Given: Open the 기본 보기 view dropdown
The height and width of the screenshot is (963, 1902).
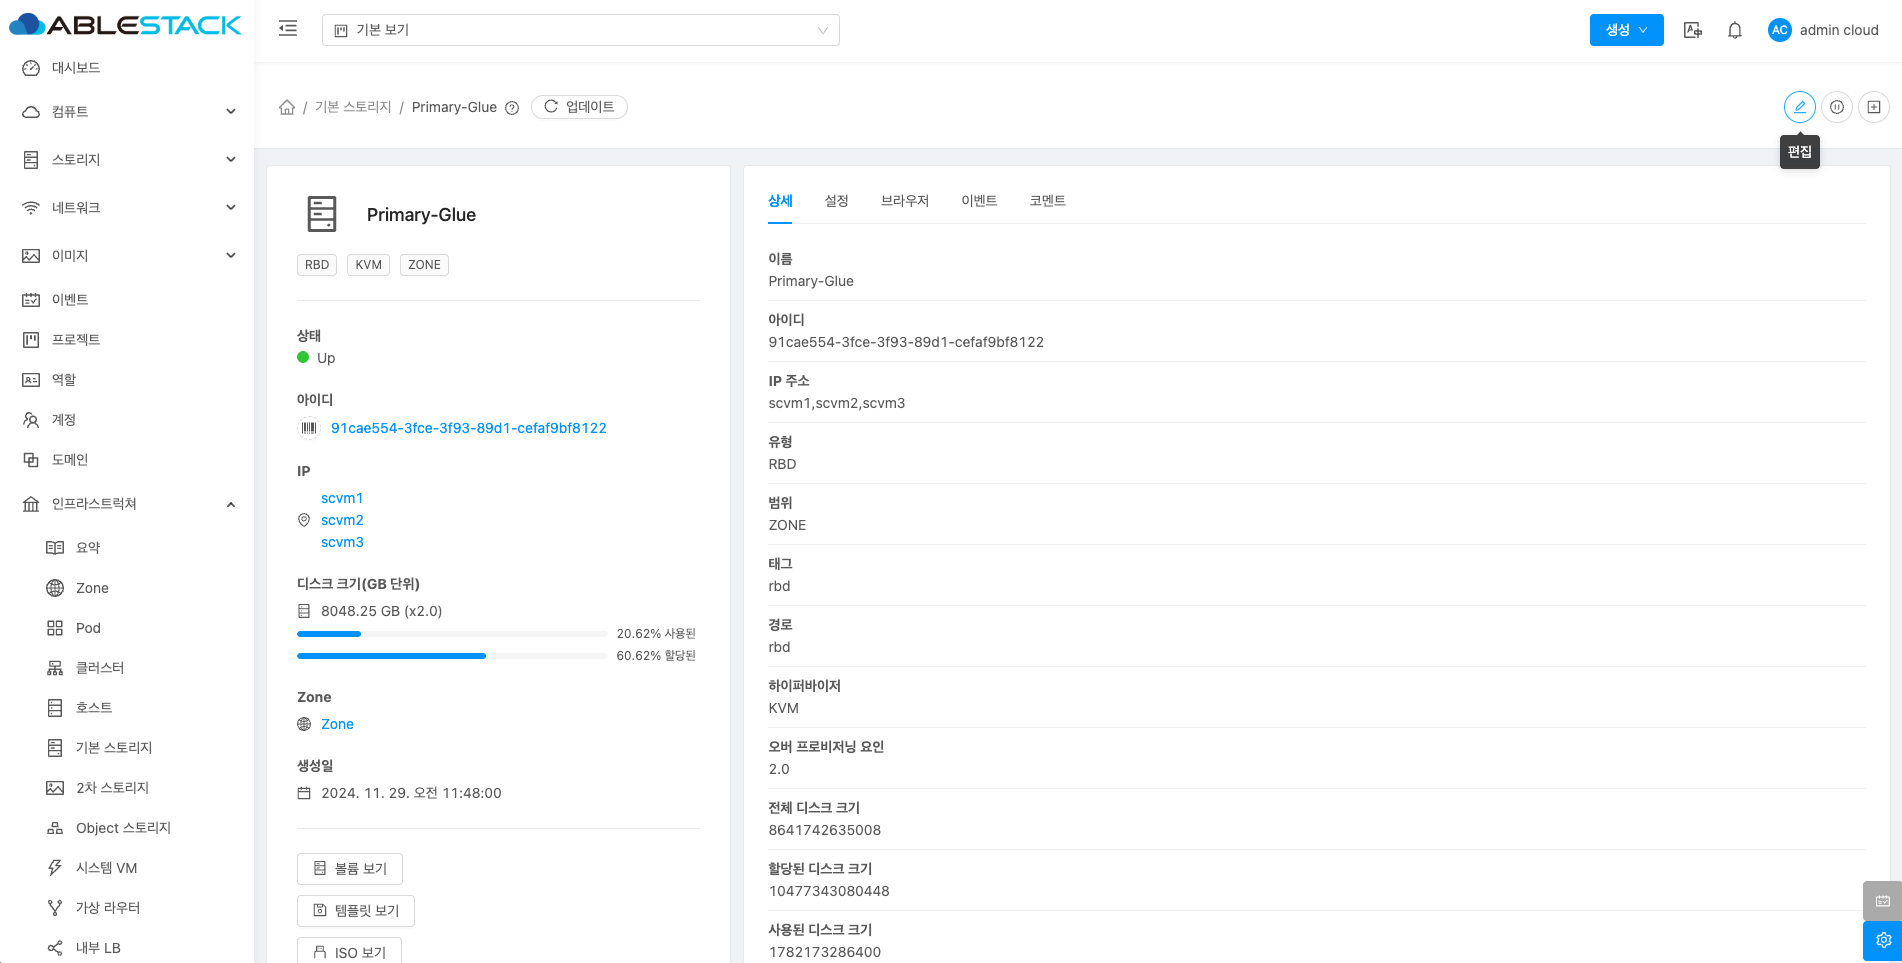Looking at the screenshot, I should pyautogui.click(x=580, y=30).
